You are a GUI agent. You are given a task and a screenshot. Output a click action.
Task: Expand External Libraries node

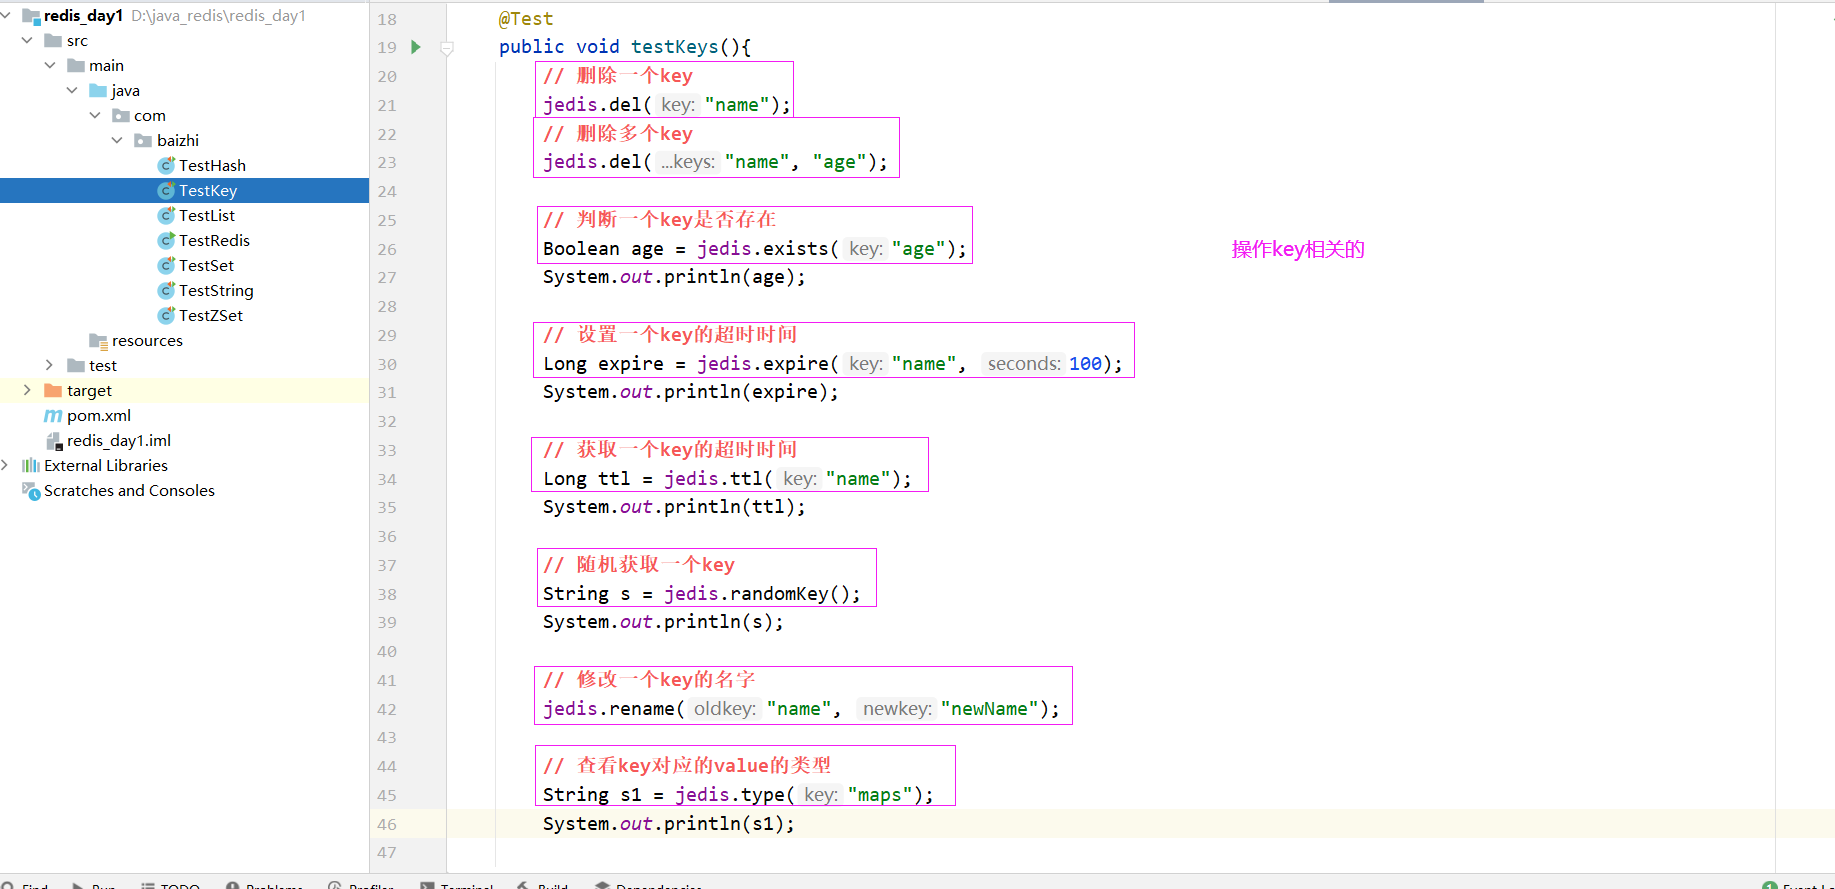pos(5,465)
